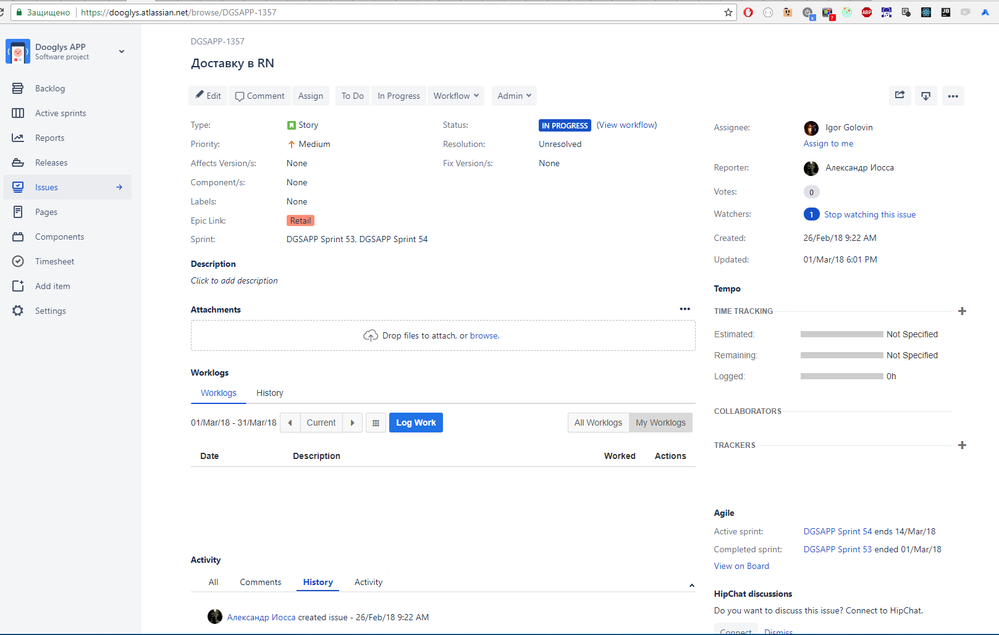This screenshot has height=635, width=999.
Task: Collapse the Activity section chevron
Action: (x=692, y=586)
